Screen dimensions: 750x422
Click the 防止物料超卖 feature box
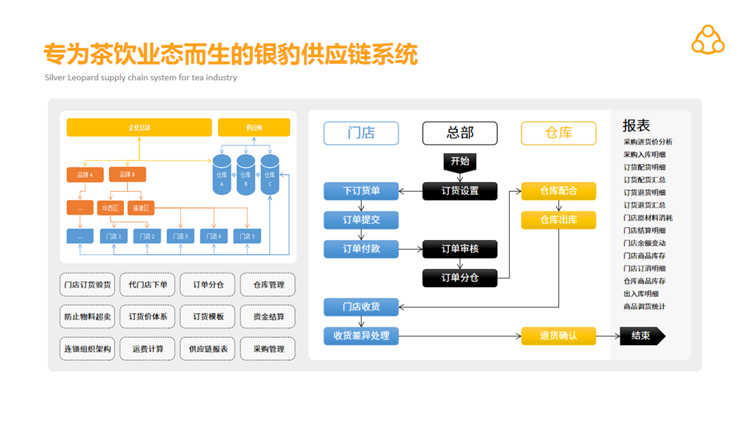[x=88, y=317]
